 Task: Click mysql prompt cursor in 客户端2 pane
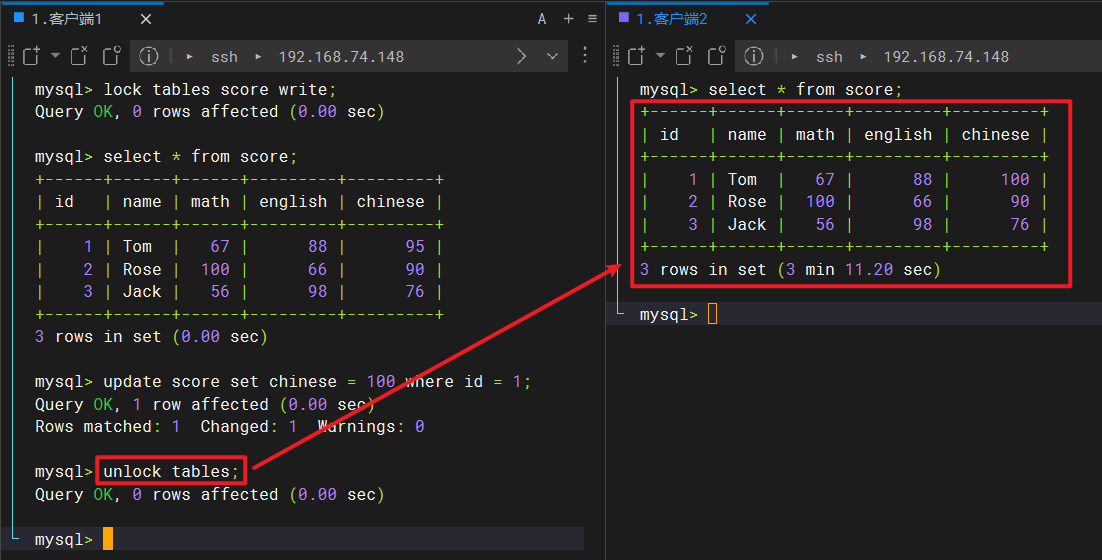713,314
